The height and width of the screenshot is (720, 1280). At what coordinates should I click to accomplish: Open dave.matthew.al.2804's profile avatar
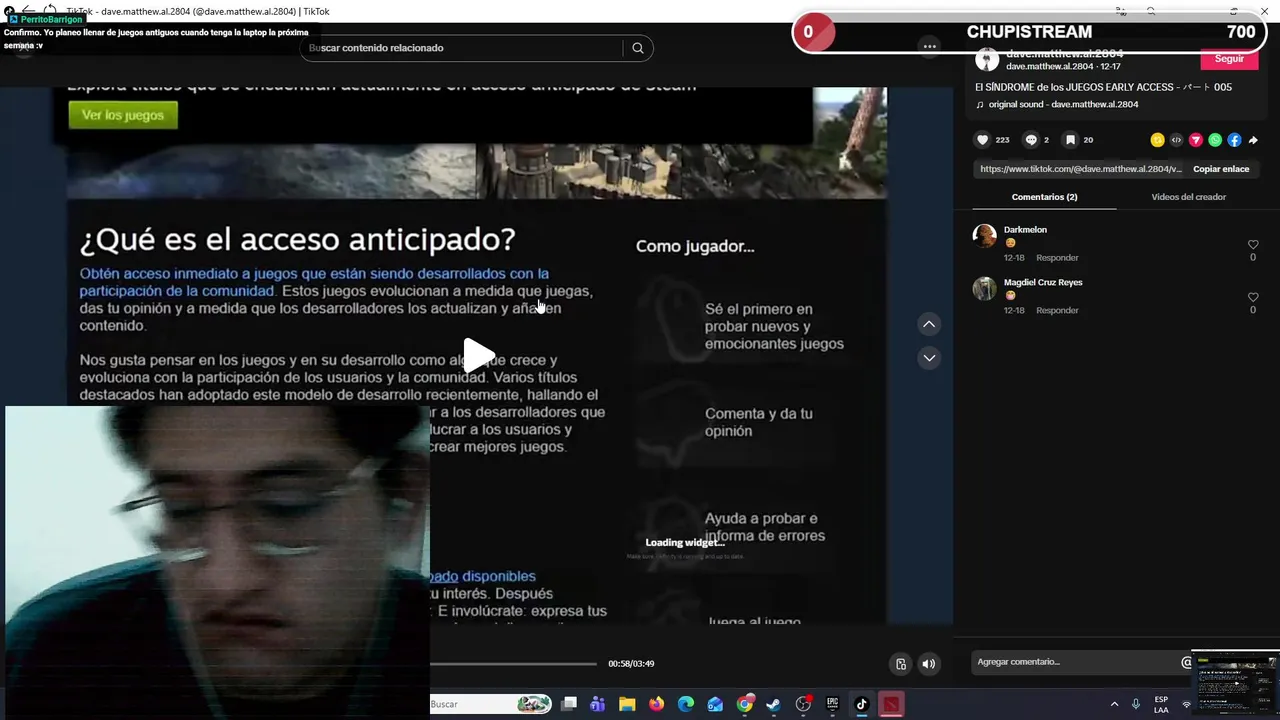987,59
